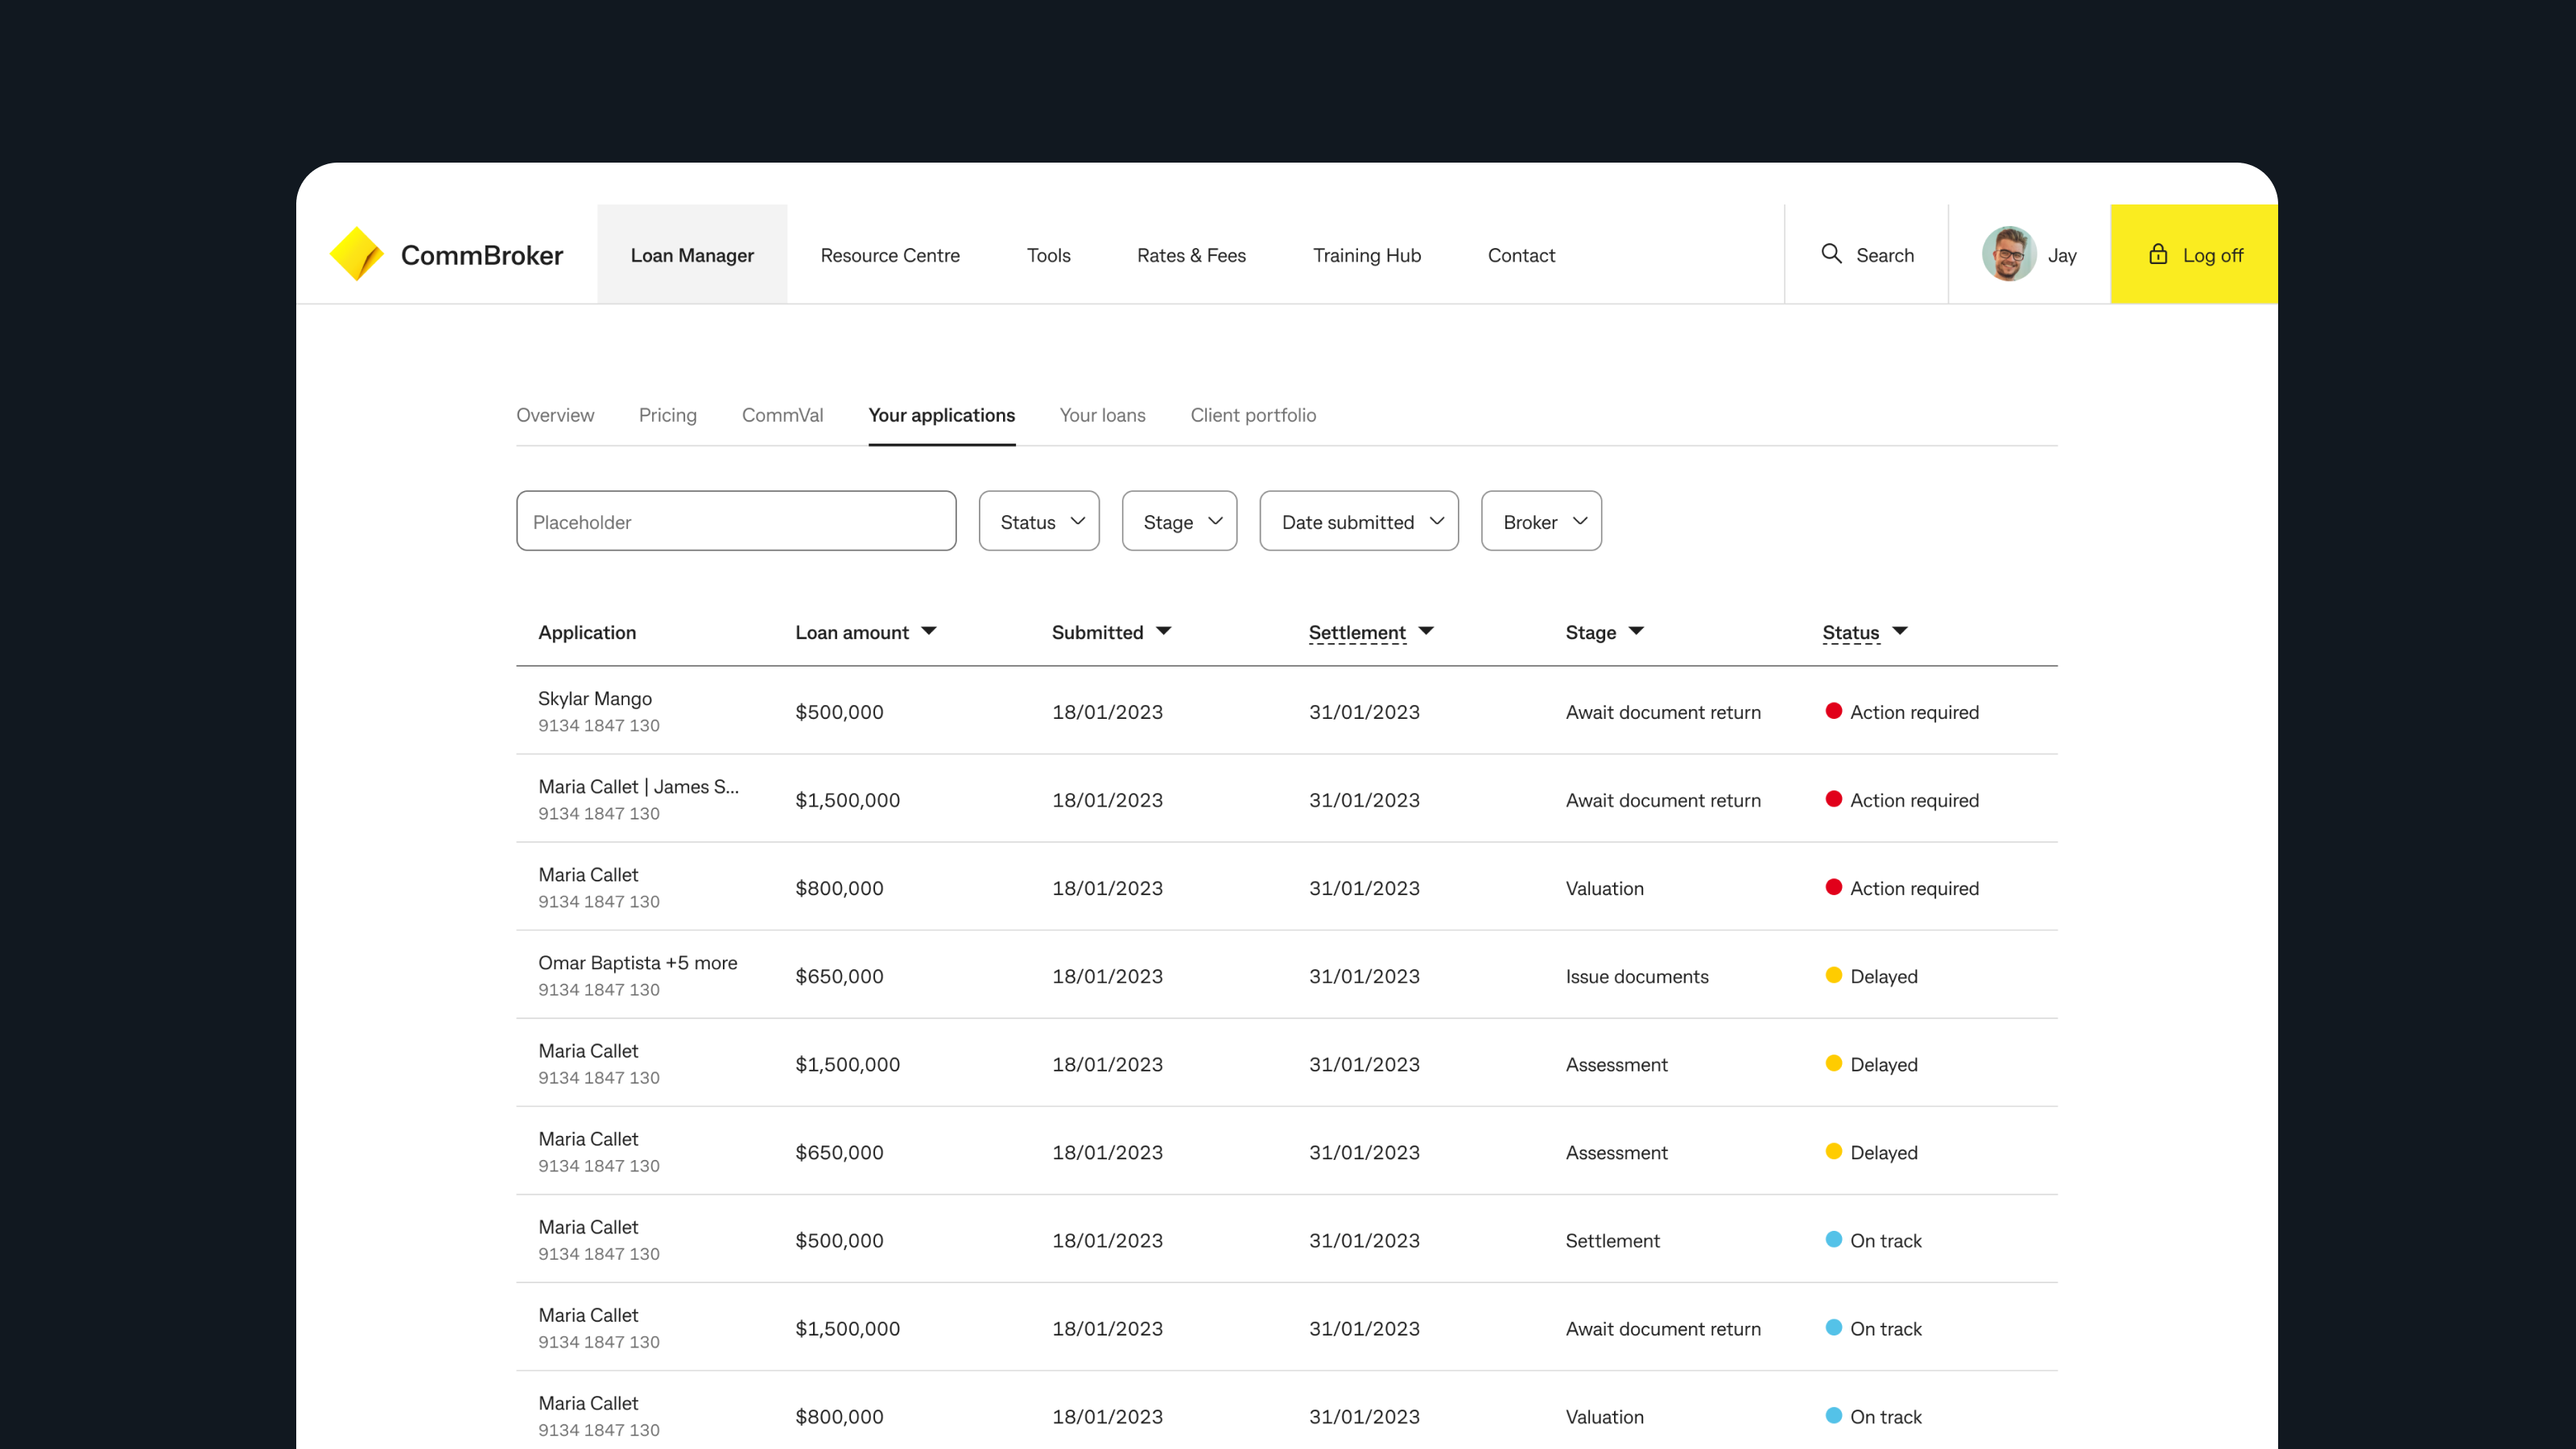Click the Search magnifier icon
The height and width of the screenshot is (1449, 2576).
coord(1832,254)
